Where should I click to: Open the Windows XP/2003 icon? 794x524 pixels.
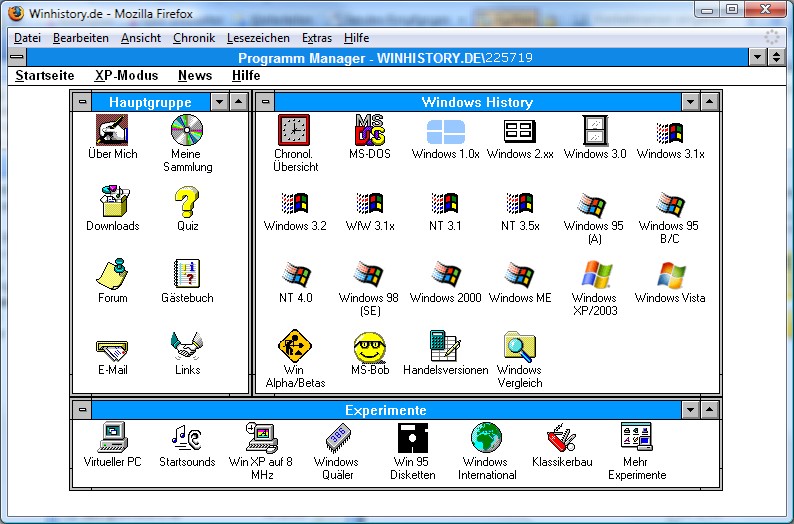(597, 275)
